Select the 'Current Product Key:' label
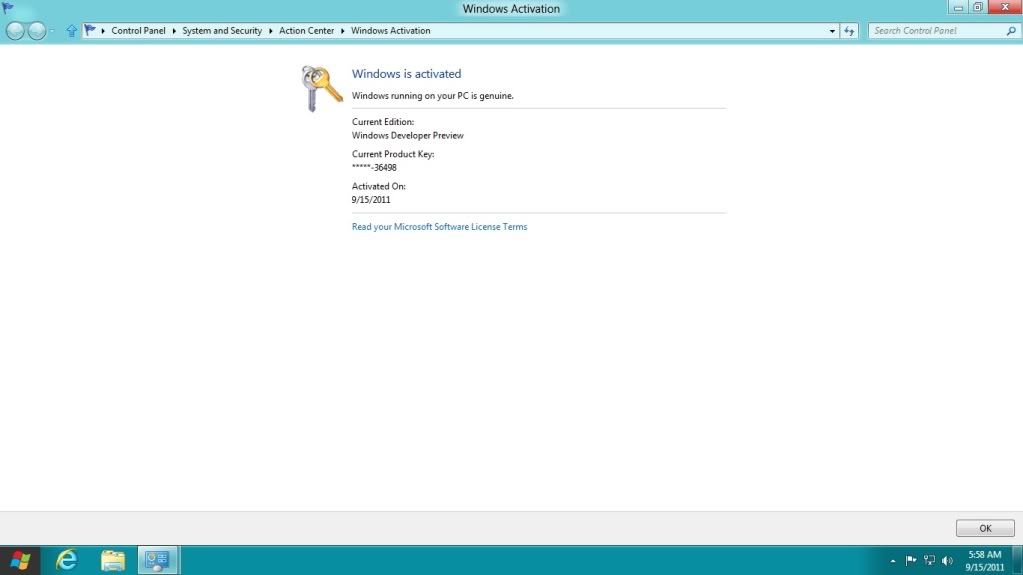 [x=393, y=154]
